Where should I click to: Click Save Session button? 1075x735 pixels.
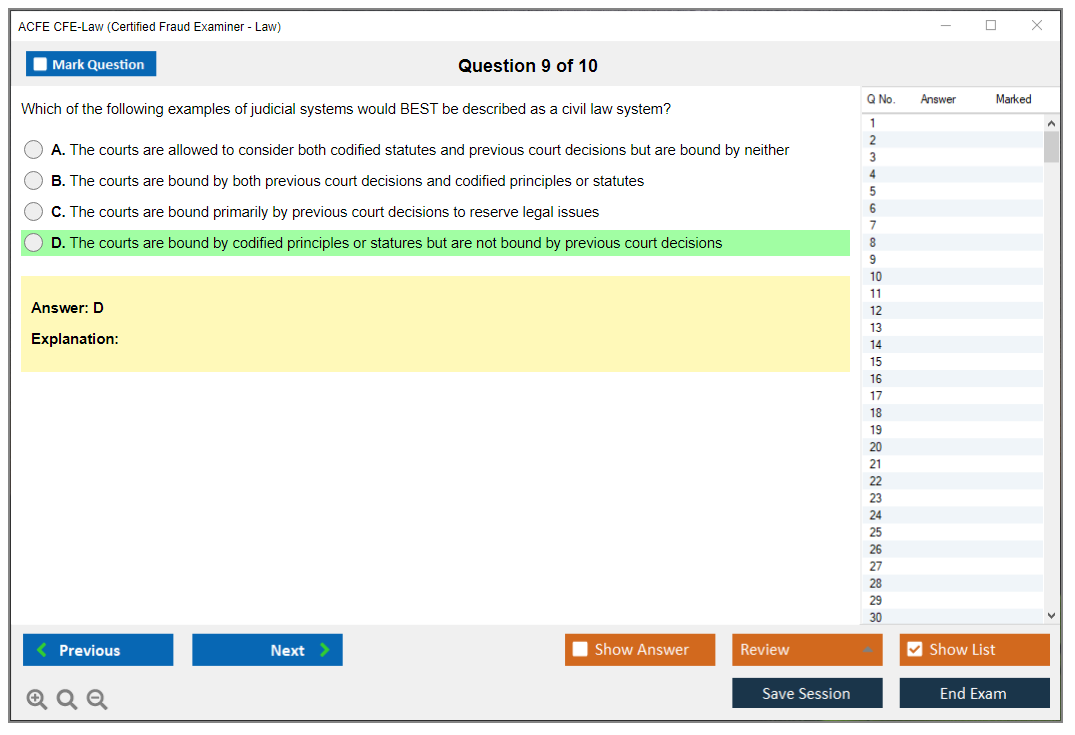[x=807, y=693]
